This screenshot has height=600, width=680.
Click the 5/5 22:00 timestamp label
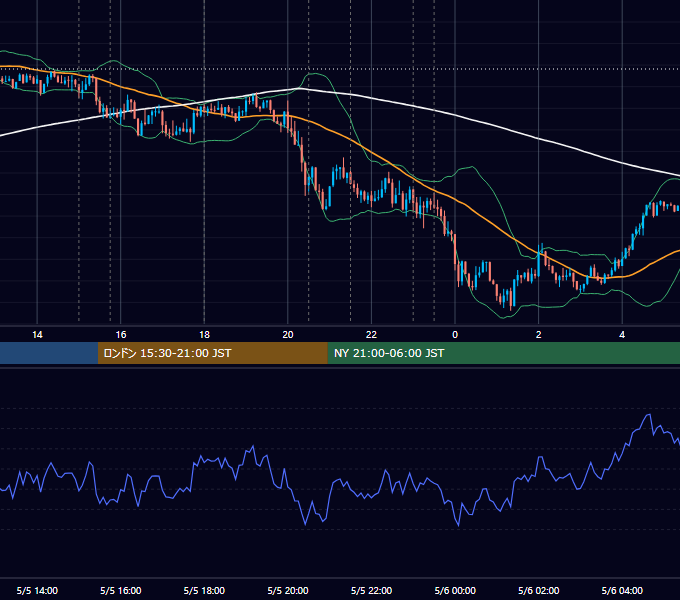point(371,590)
